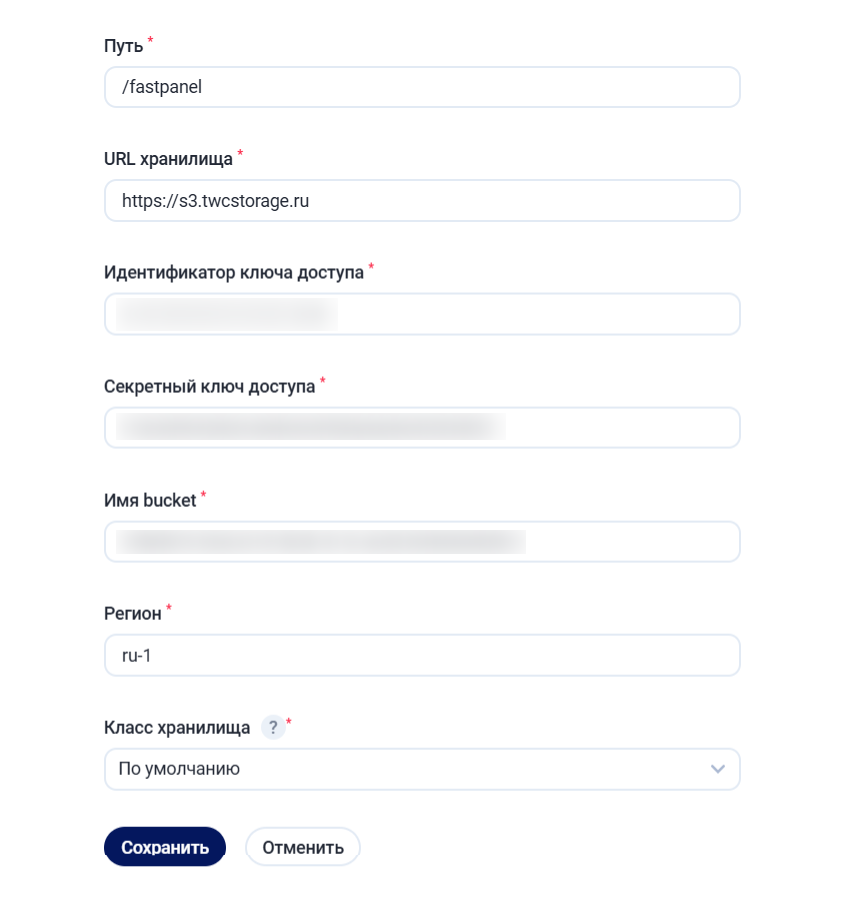This screenshot has height=919, width=853.
Task: Open the Класс хранилища dropdown
Action: pos(421,769)
